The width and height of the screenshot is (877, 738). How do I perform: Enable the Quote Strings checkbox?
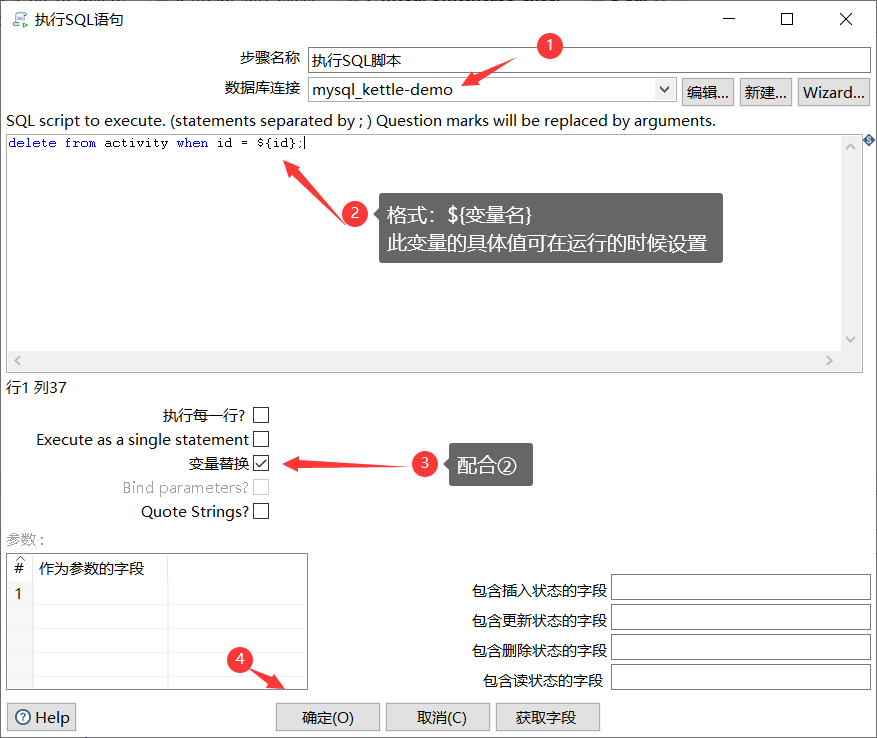pos(259,511)
